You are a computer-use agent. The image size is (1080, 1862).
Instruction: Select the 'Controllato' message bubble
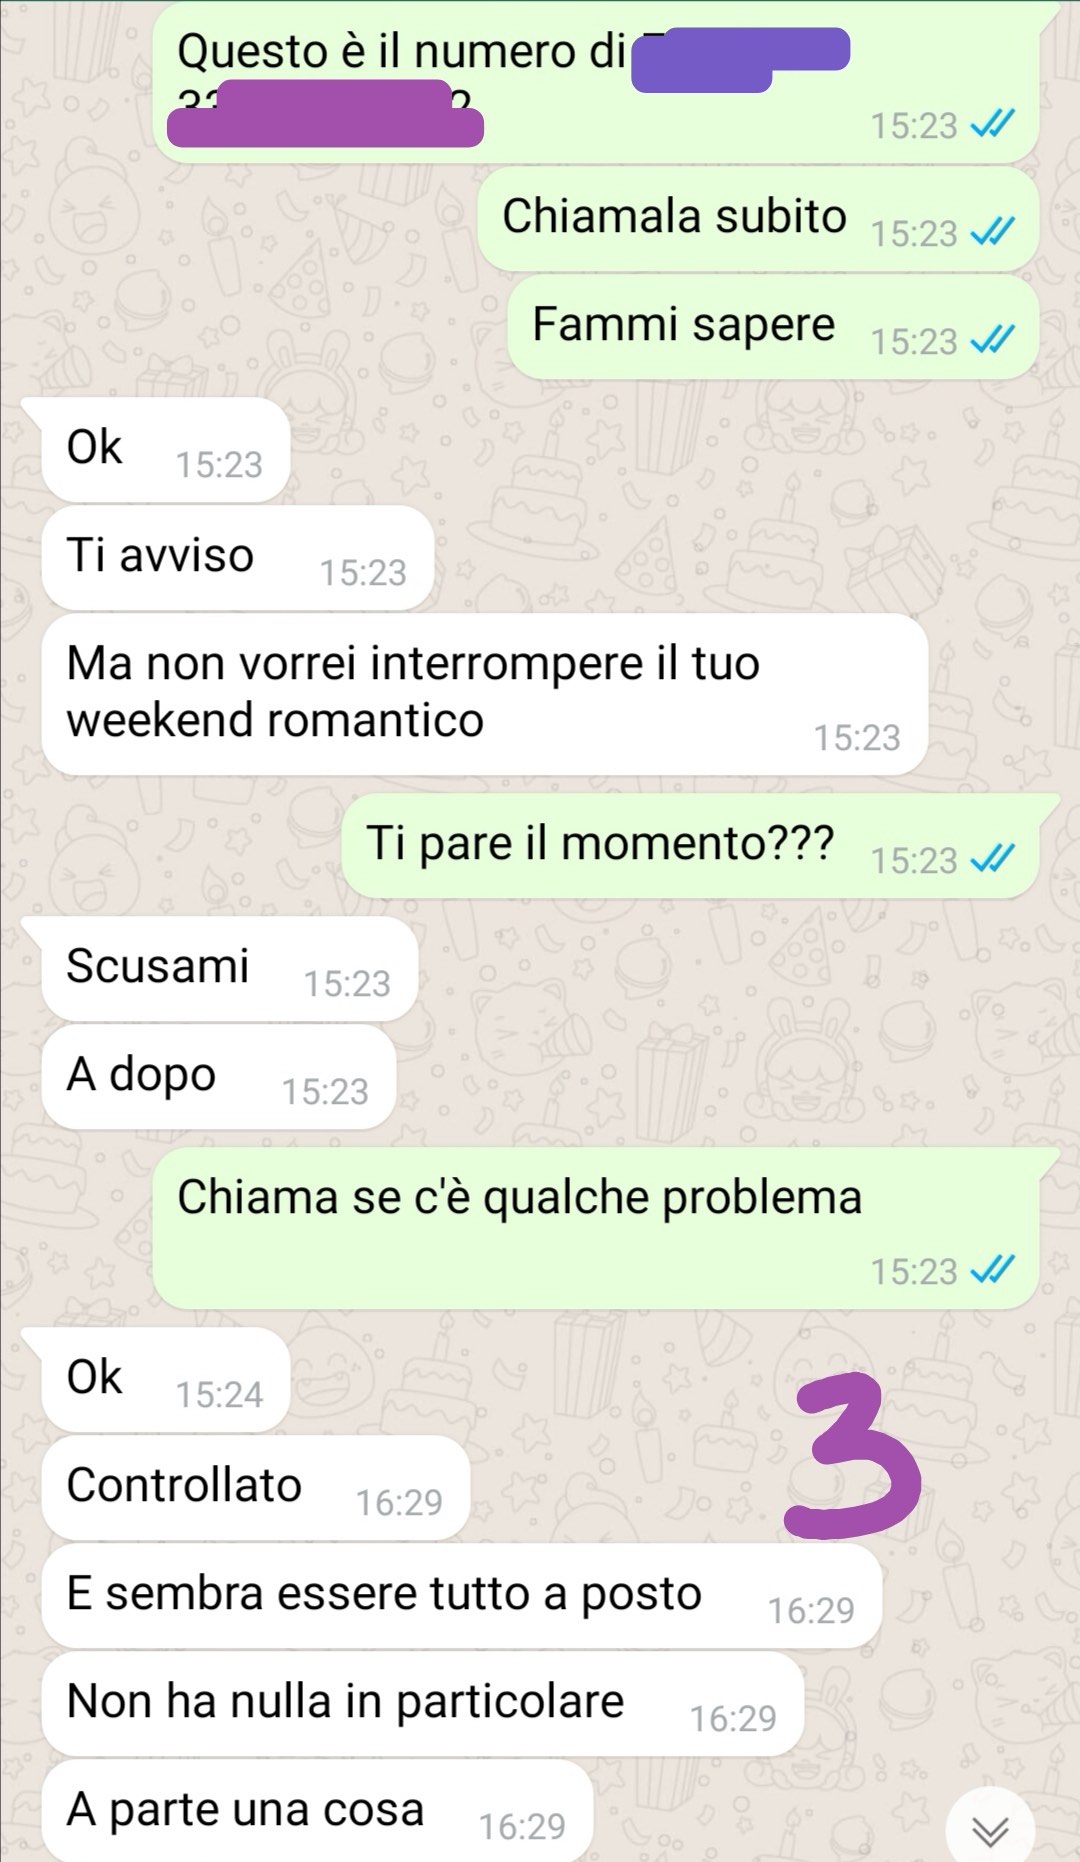(255, 1487)
